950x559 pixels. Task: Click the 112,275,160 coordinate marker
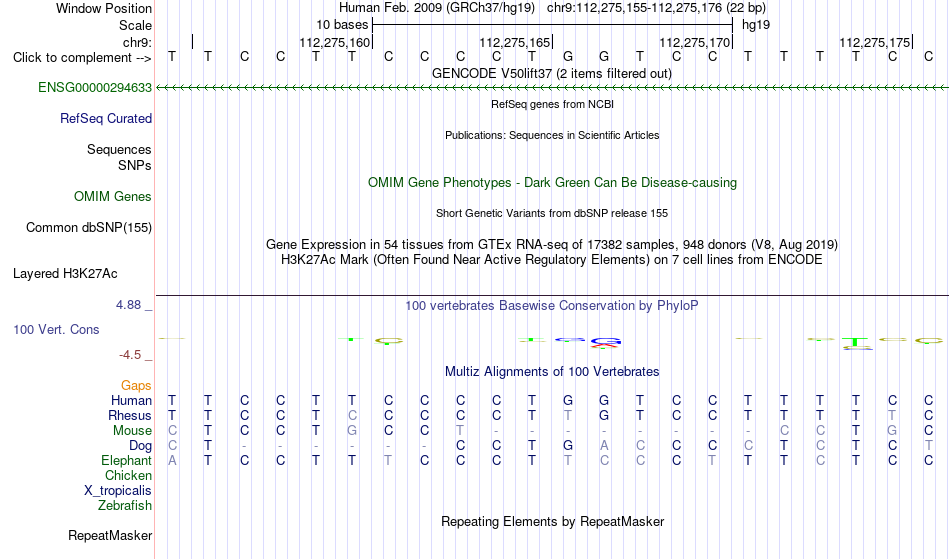[x=334, y=42]
